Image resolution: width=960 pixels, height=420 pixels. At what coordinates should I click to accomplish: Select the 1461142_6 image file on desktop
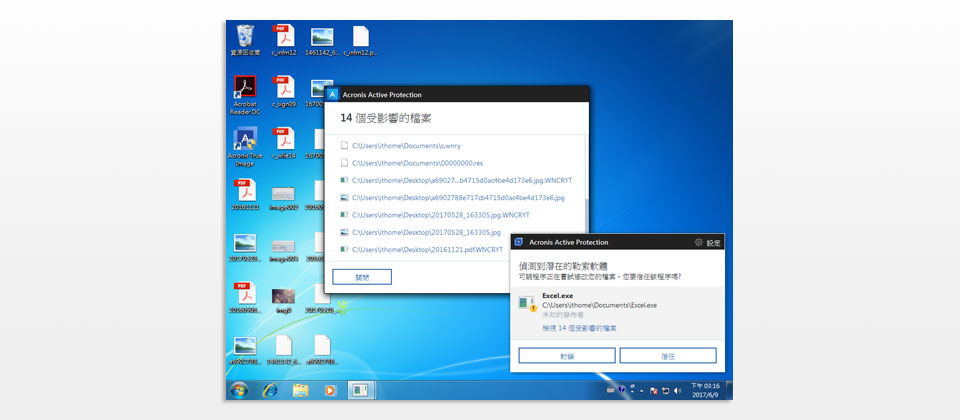pyautogui.click(x=321, y=40)
